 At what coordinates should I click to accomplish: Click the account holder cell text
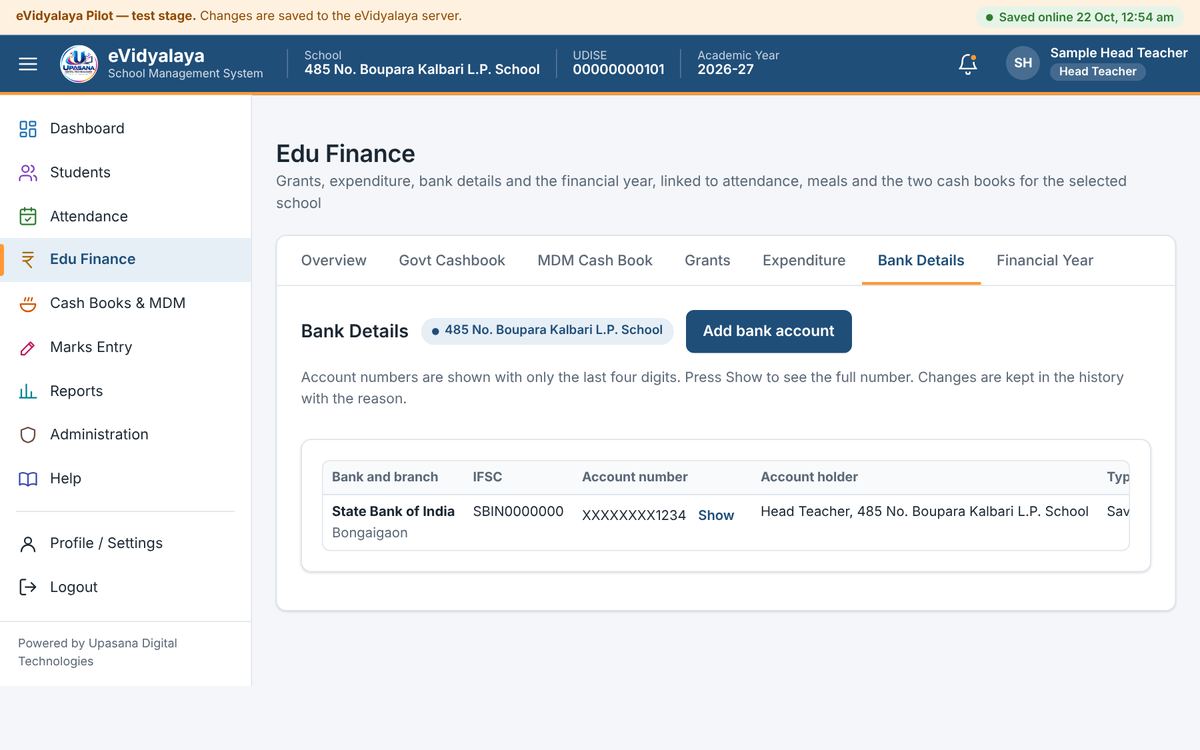pos(925,511)
